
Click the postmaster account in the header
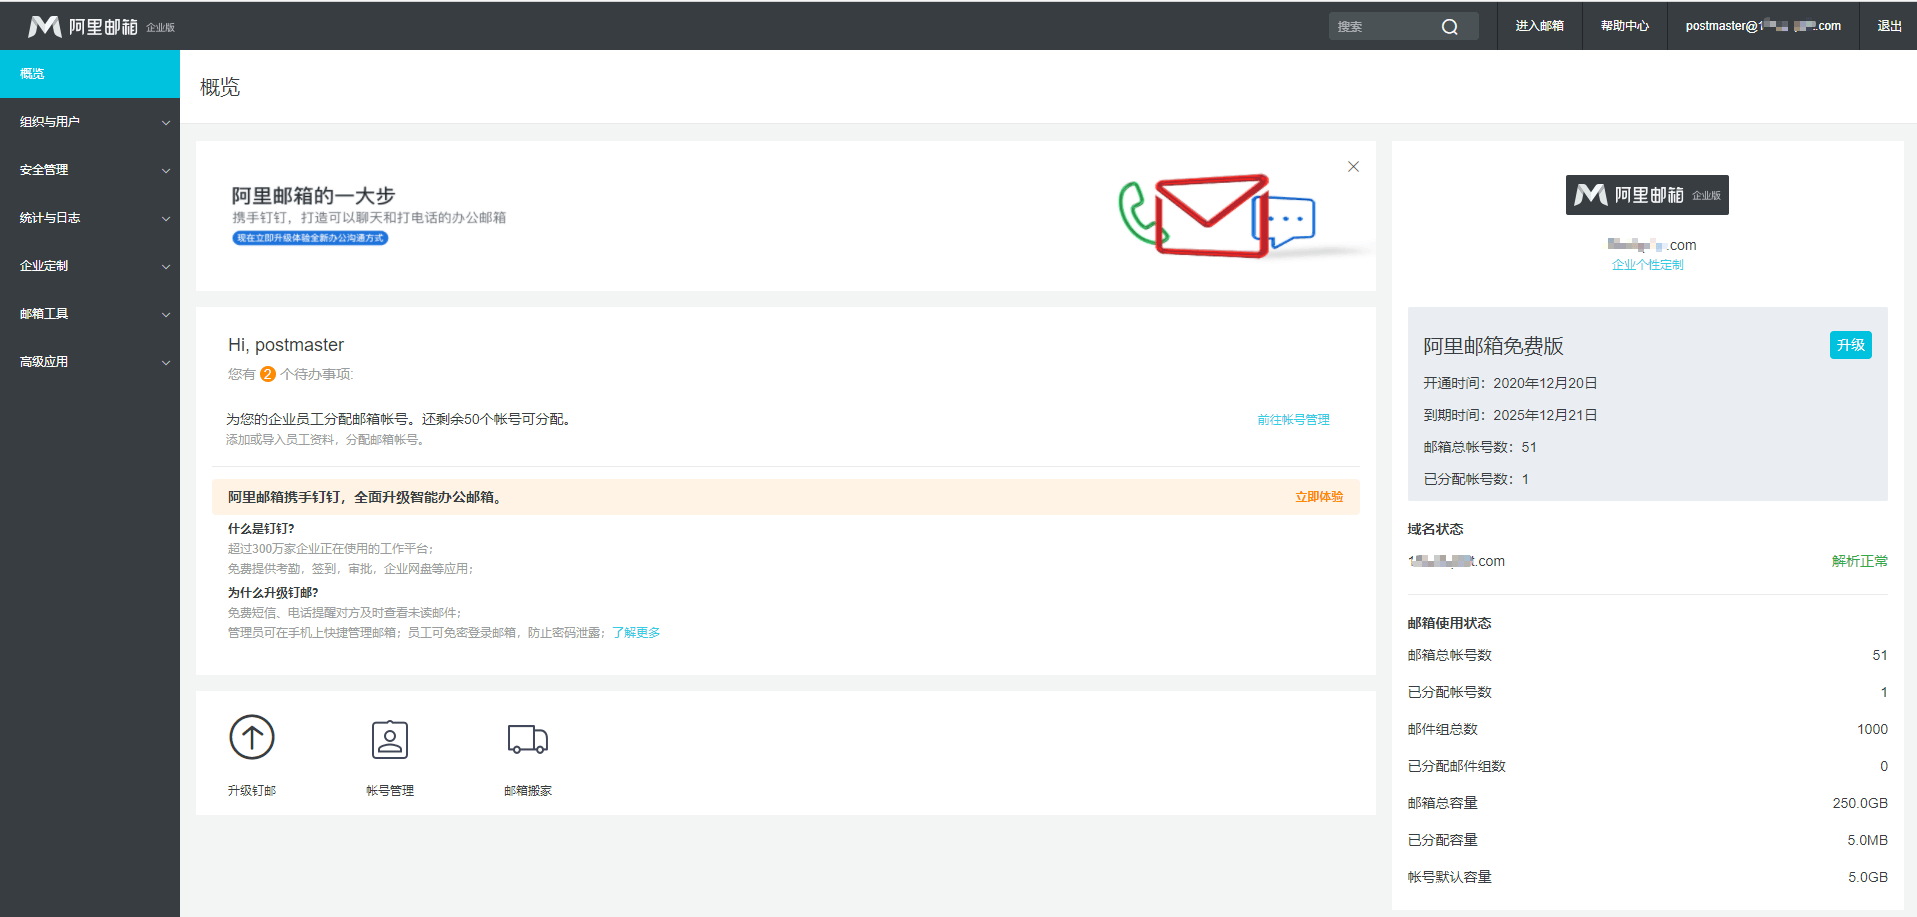(1762, 26)
